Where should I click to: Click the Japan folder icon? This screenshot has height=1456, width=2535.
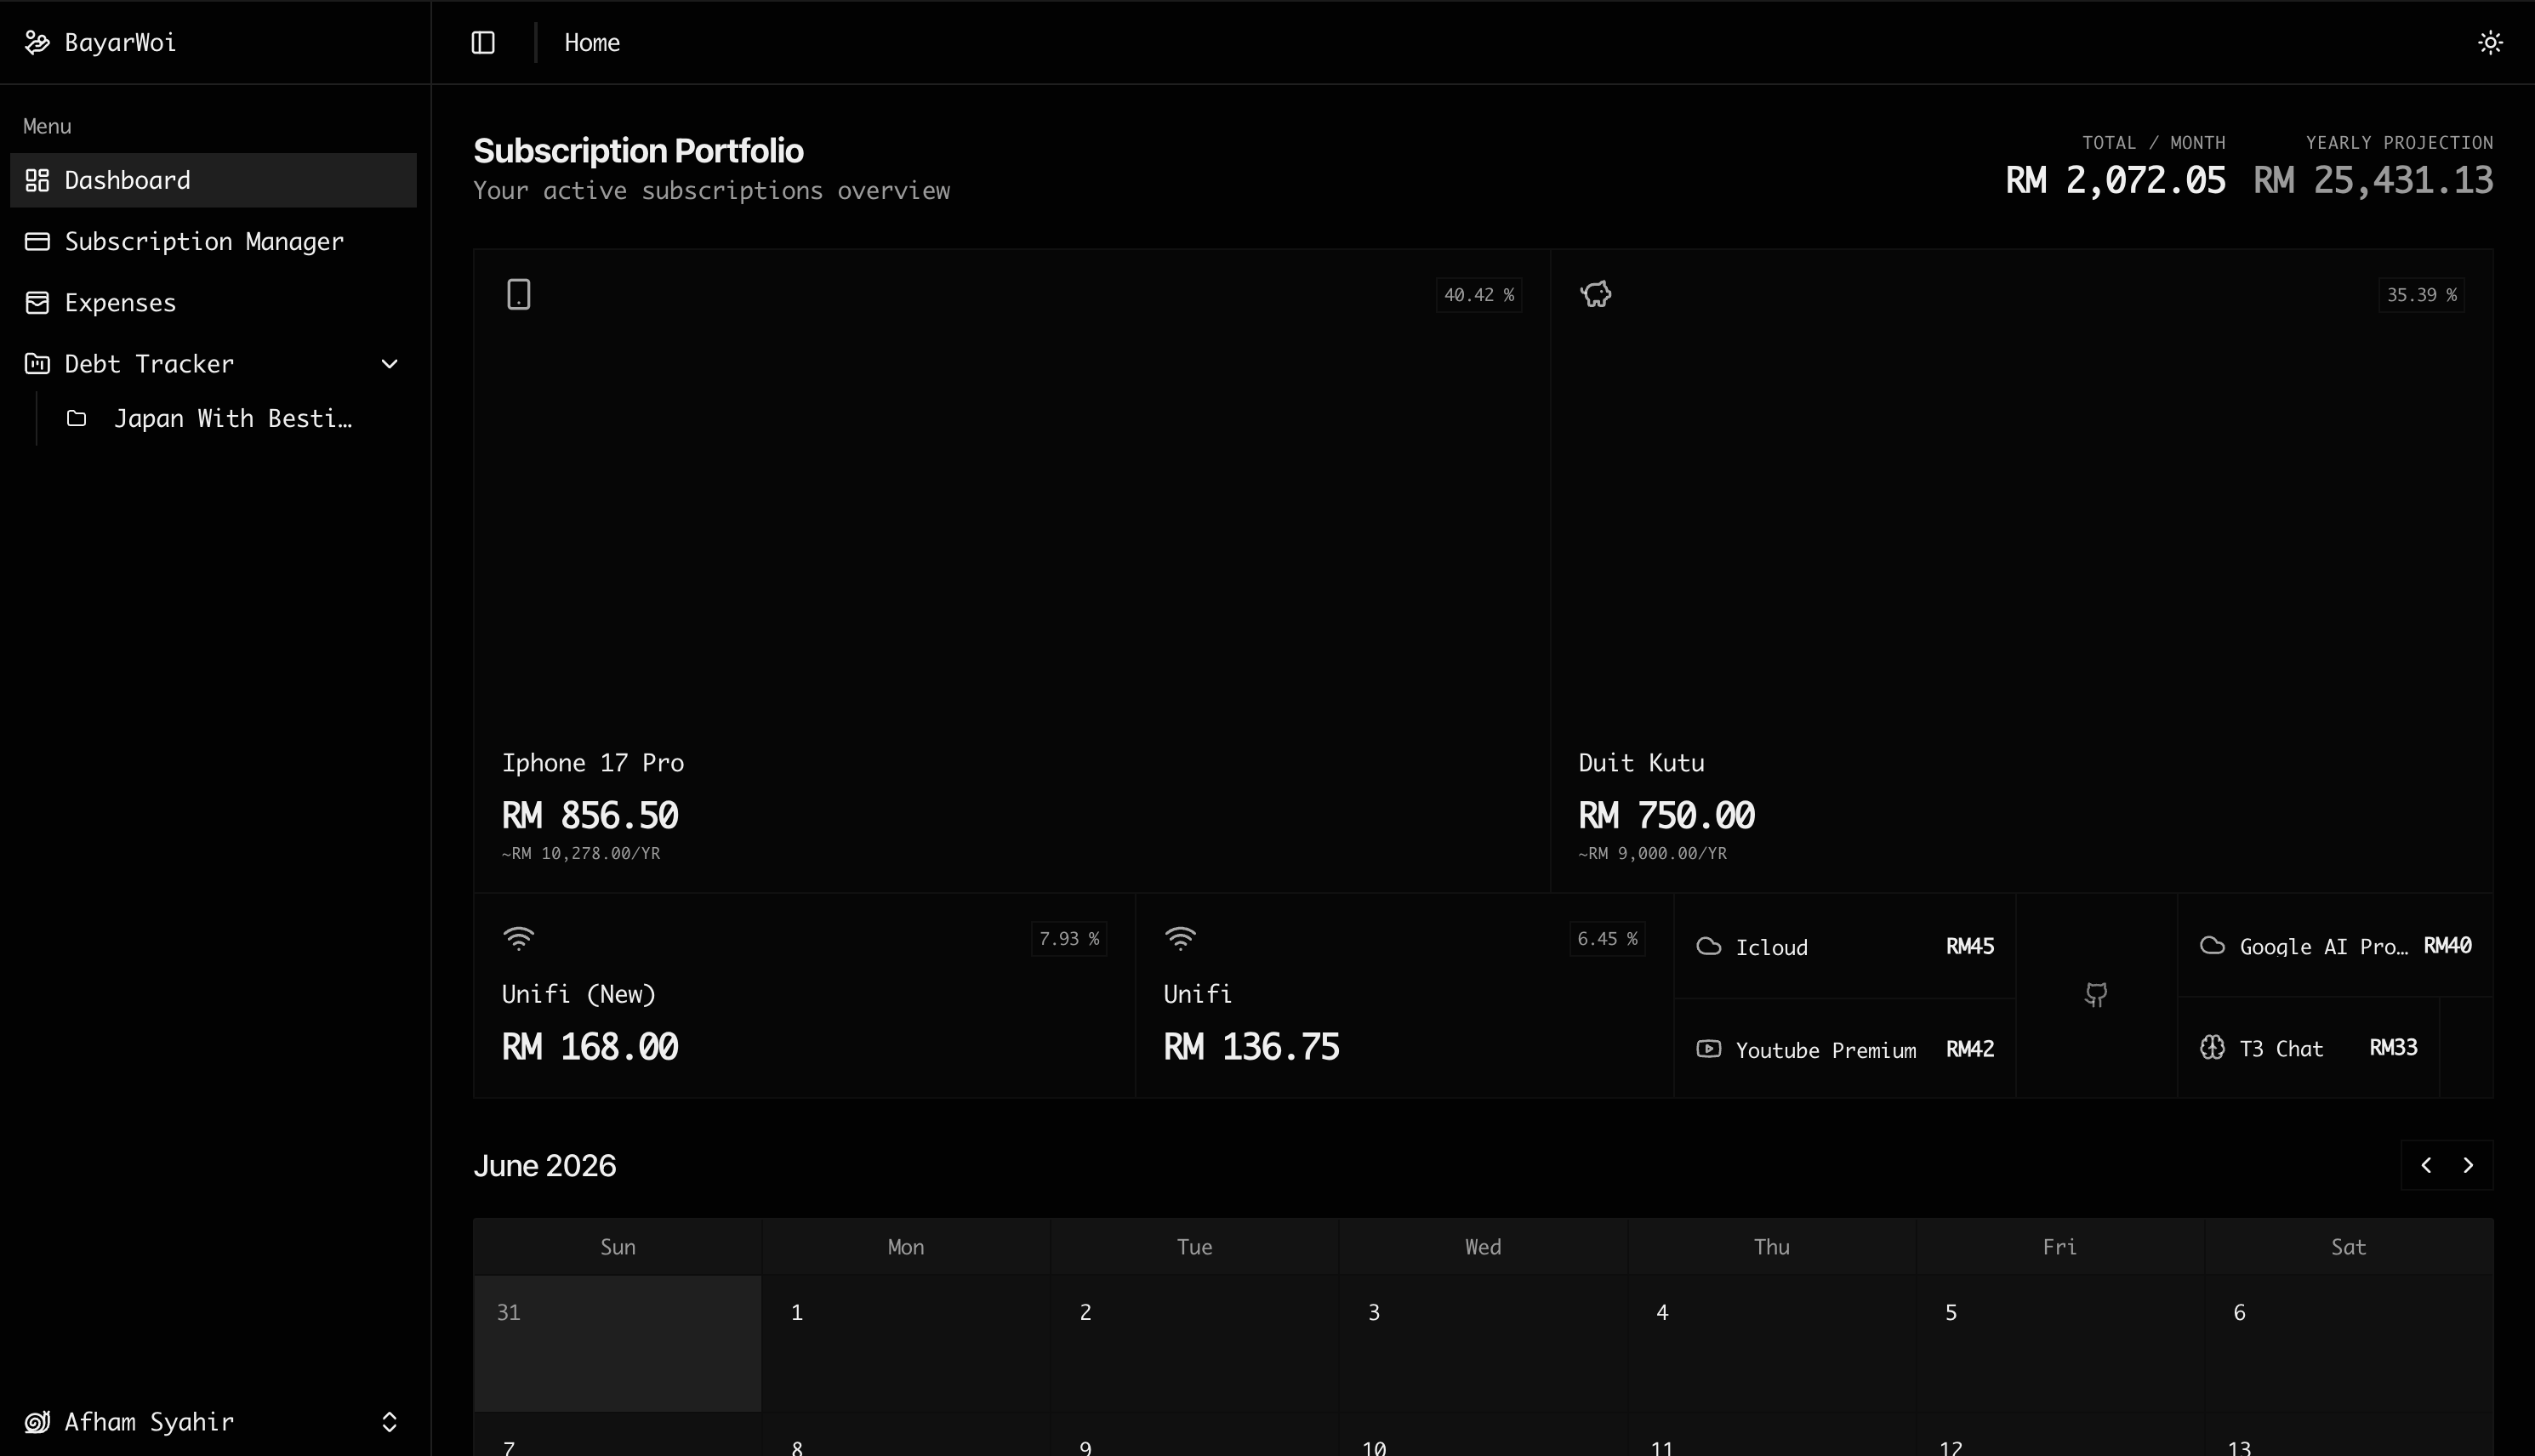(x=77, y=418)
